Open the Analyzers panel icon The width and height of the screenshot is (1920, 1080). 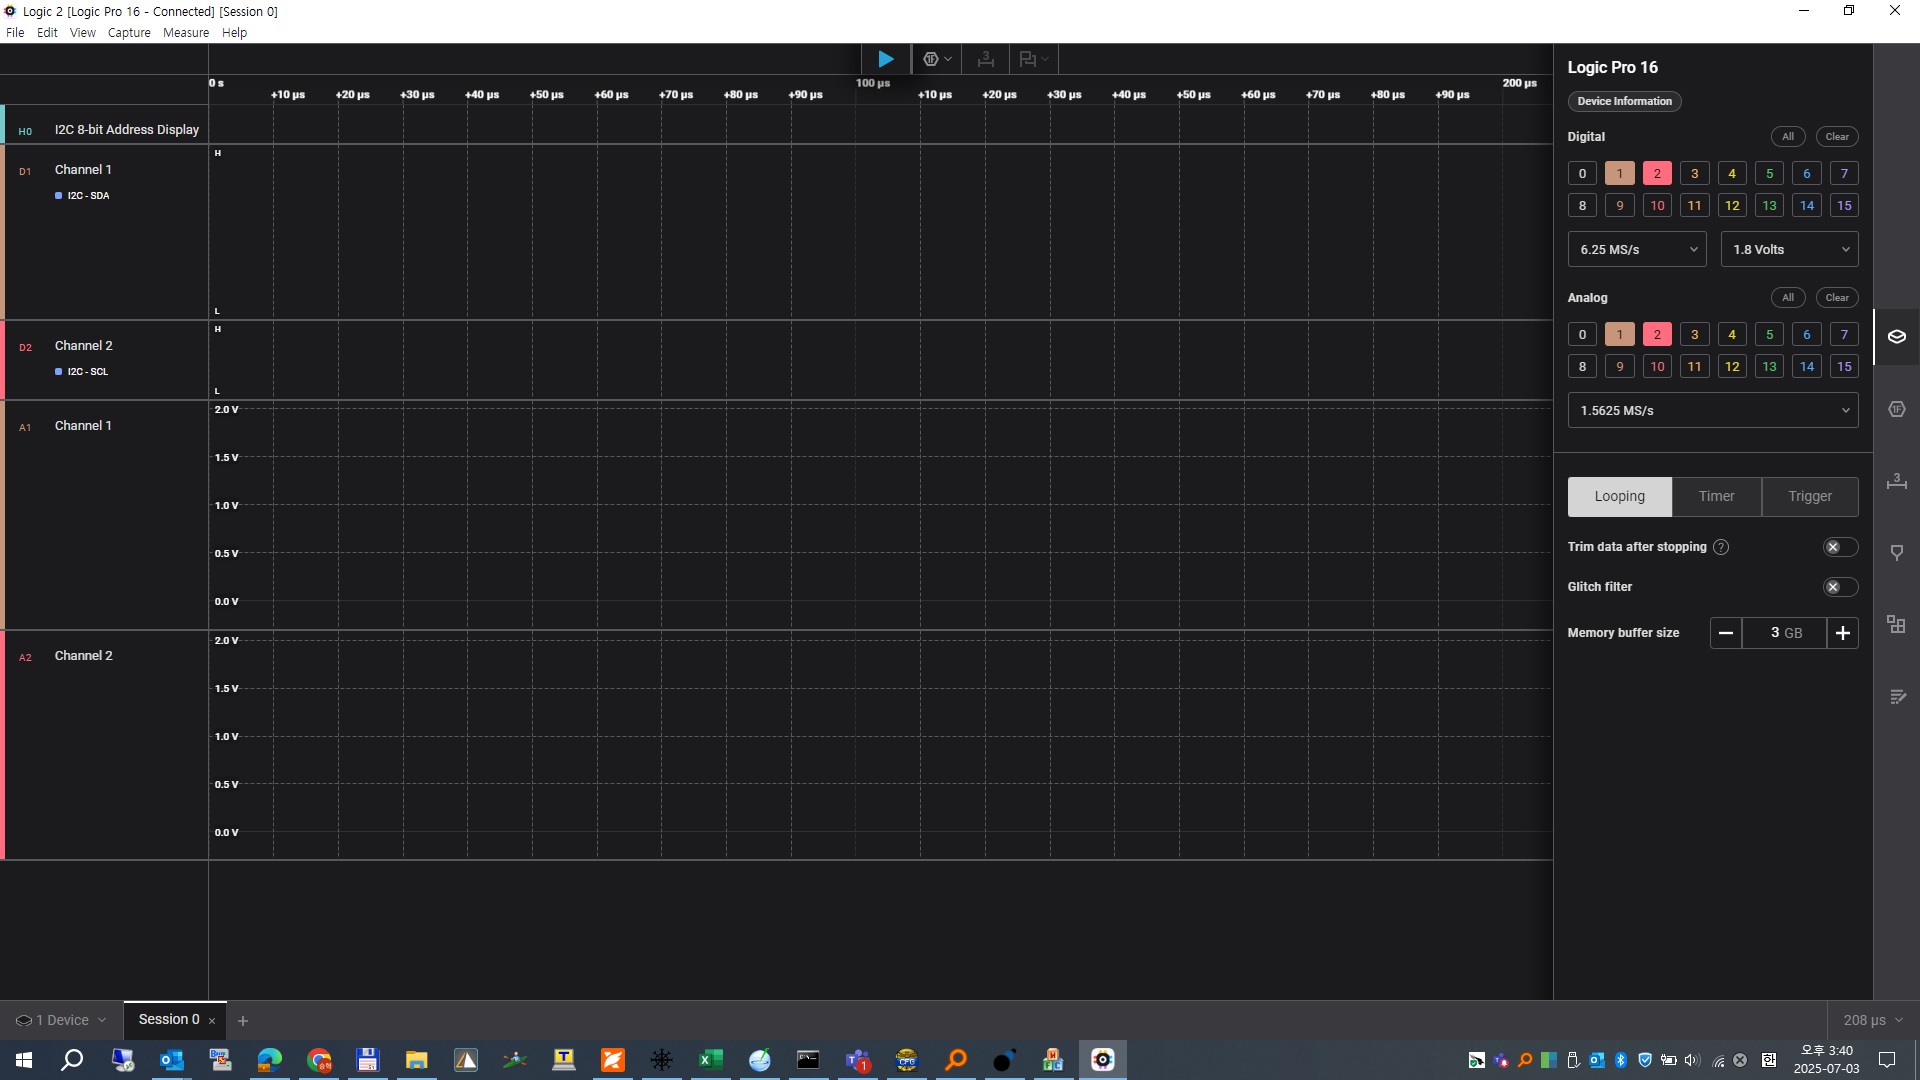coord(1896,410)
